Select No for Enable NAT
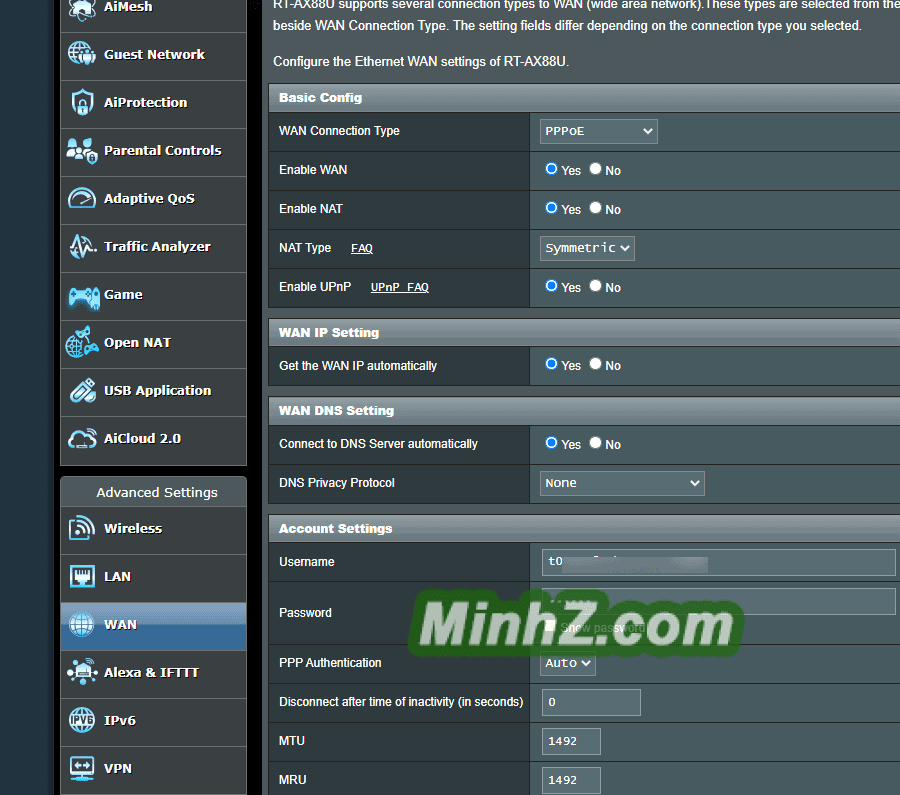 point(595,208)
